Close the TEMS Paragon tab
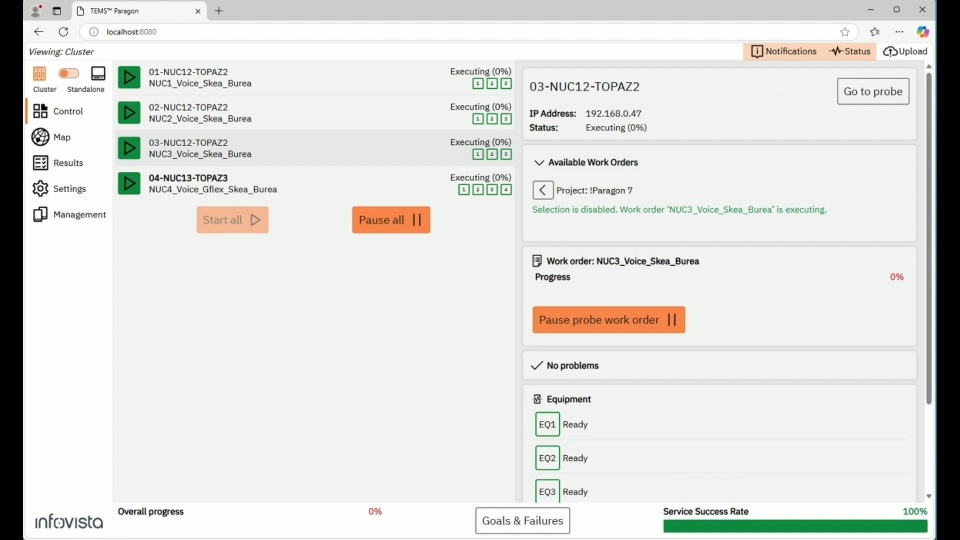The image size is (960, 540). (x=198, y=11)
